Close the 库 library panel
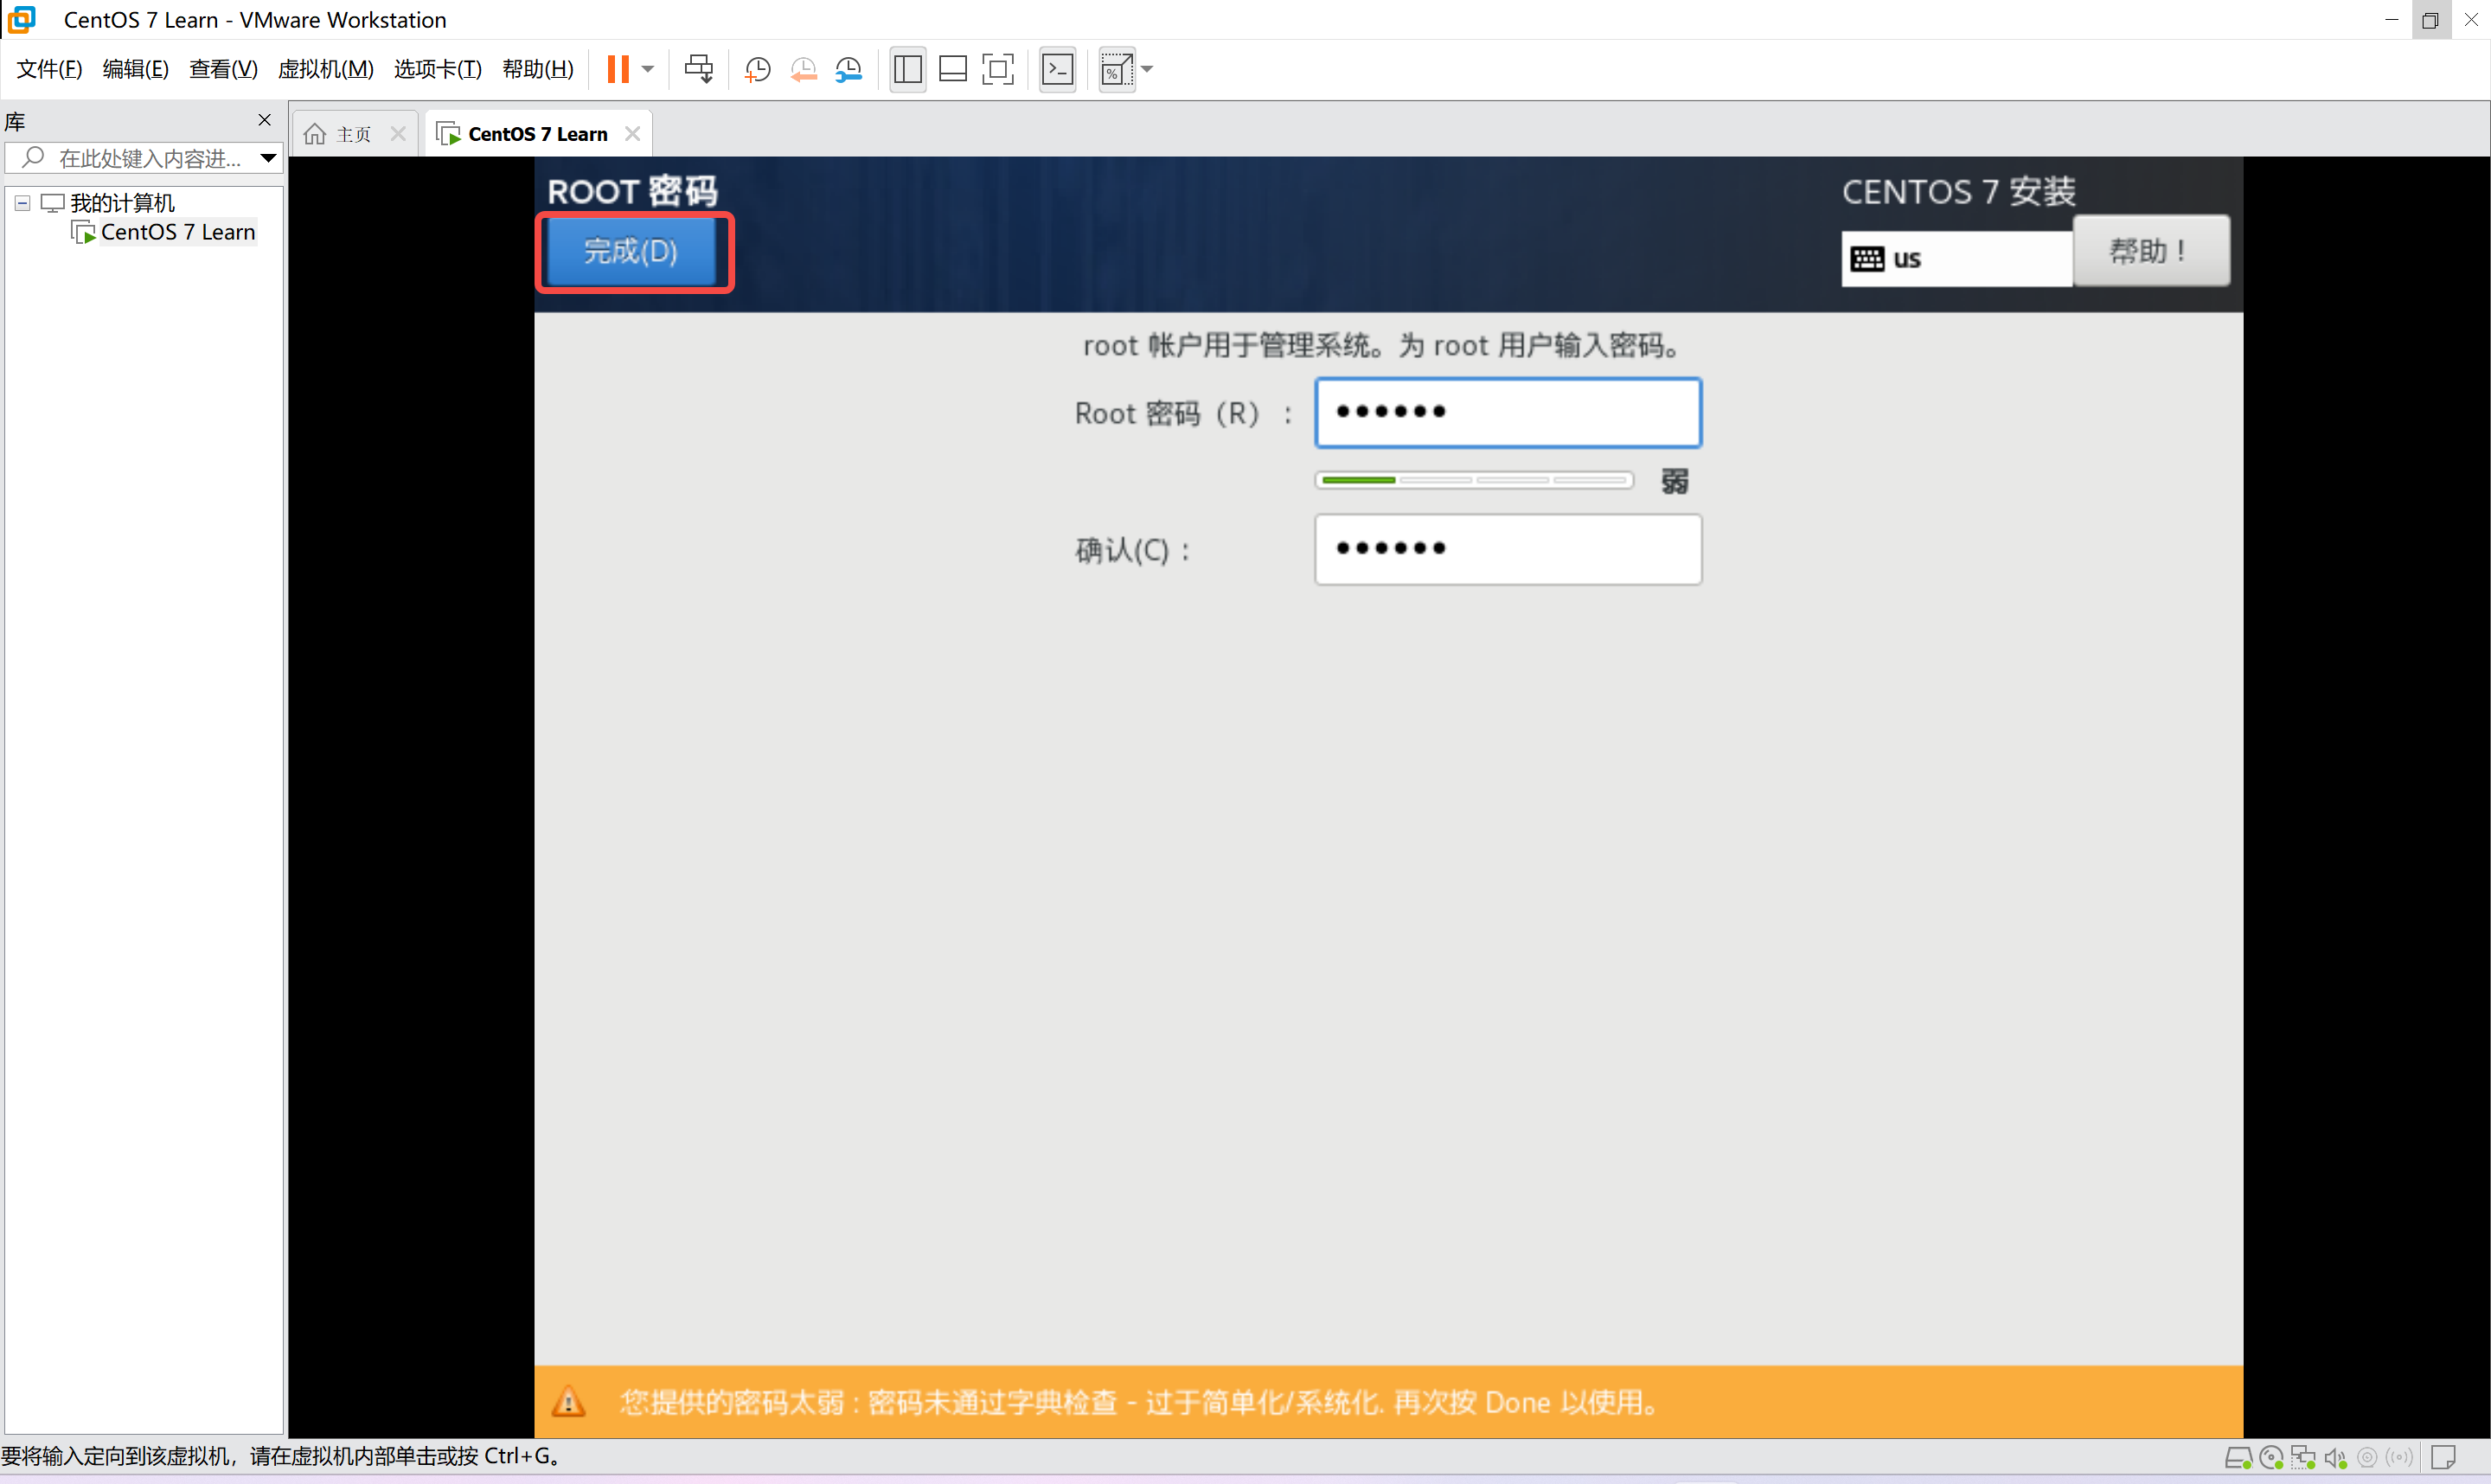 point(264,120)
